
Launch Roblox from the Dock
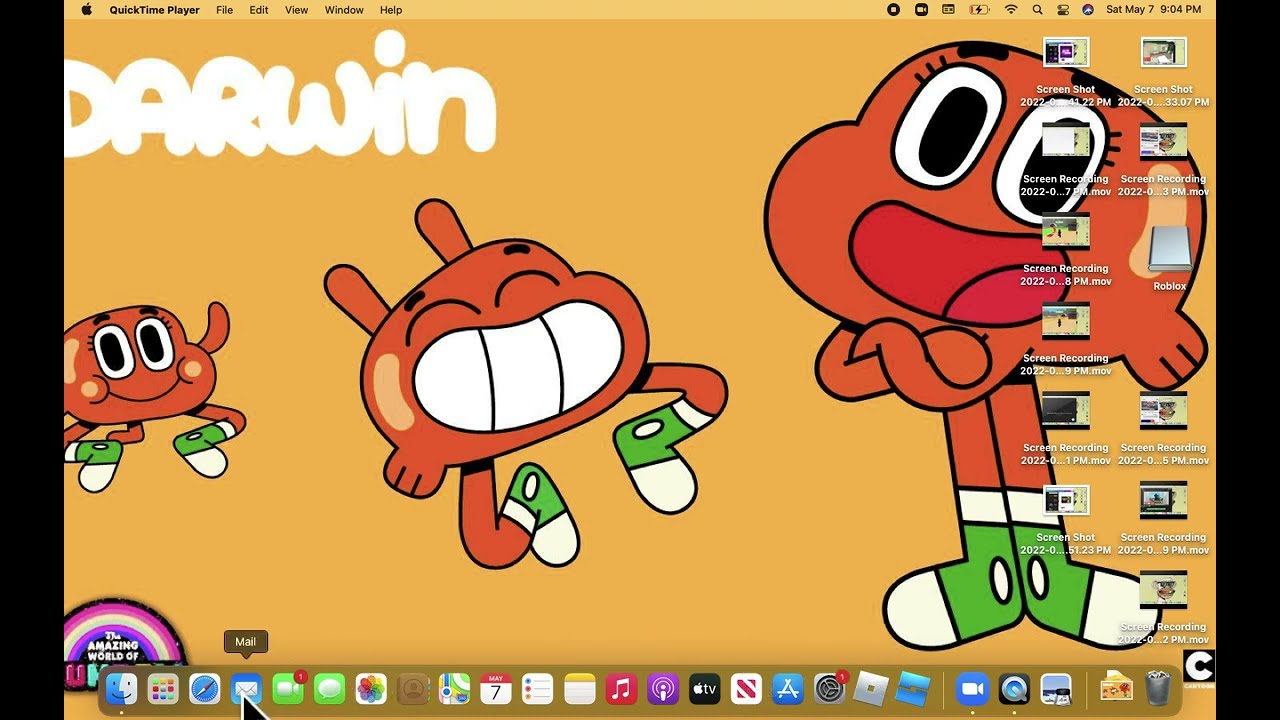pos(871,688)
